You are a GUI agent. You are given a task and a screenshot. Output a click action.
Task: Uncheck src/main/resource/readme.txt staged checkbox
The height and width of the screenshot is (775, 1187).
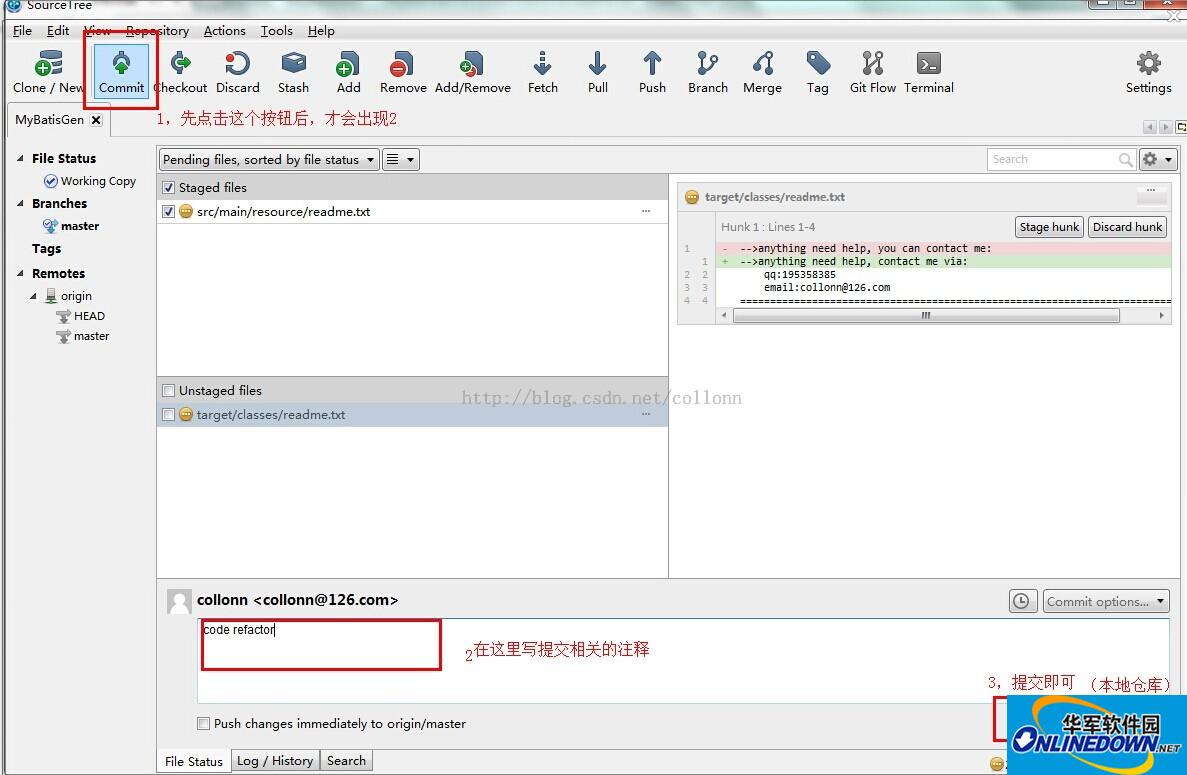click(169, 212)
